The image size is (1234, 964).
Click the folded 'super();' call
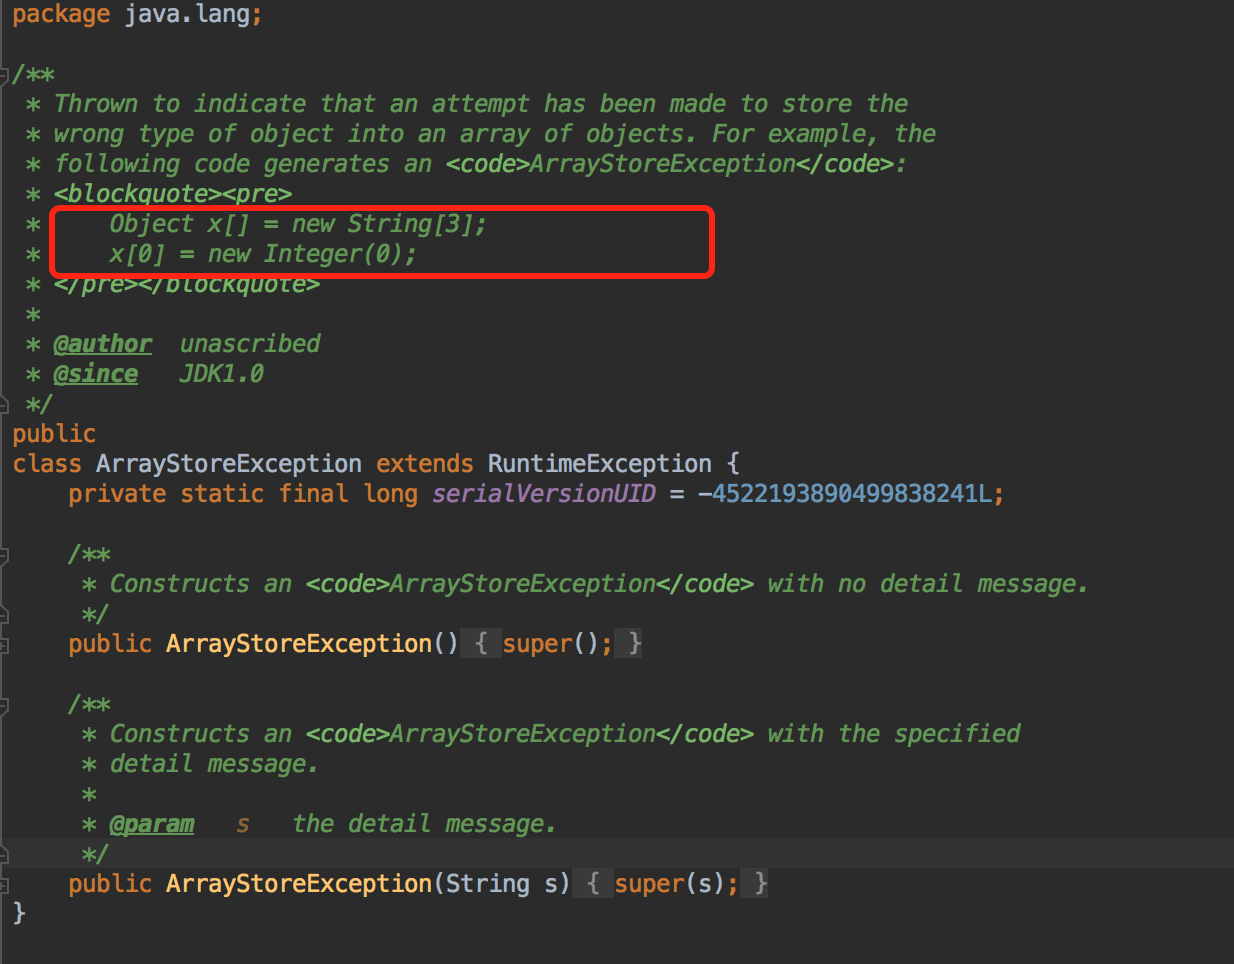557,643
